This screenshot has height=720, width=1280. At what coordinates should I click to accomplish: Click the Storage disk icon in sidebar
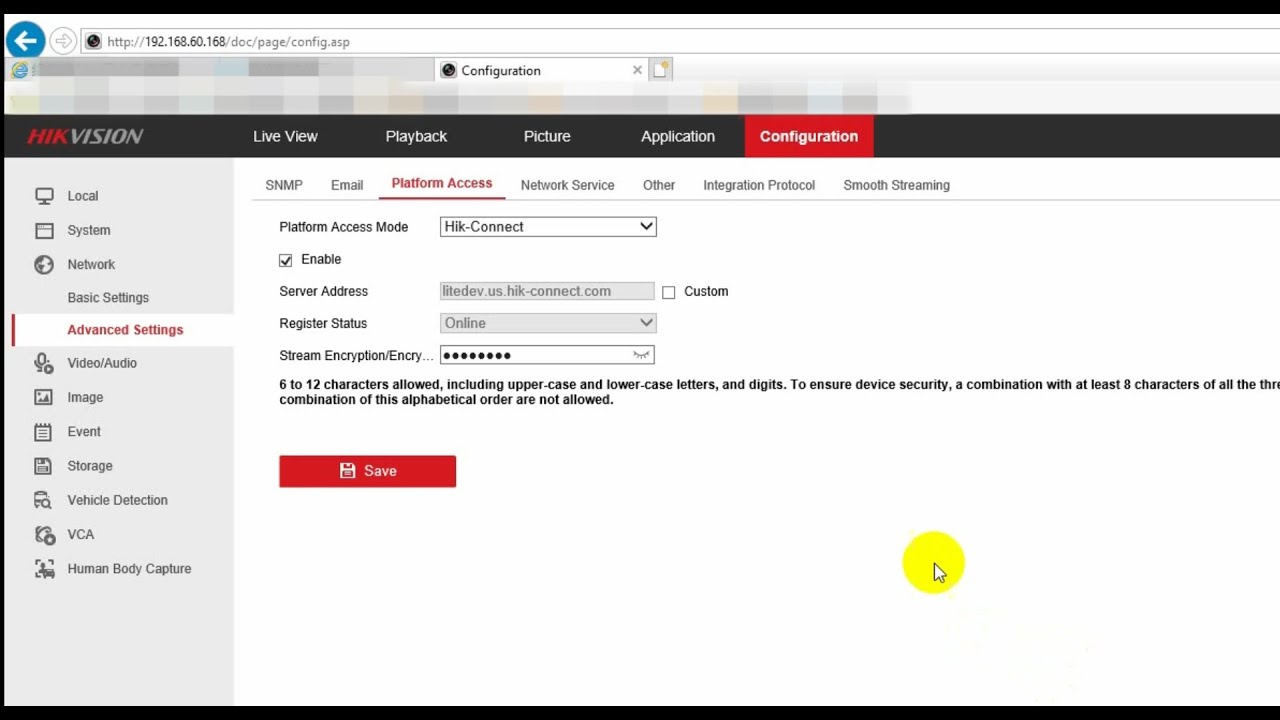[x=44, y=466]
